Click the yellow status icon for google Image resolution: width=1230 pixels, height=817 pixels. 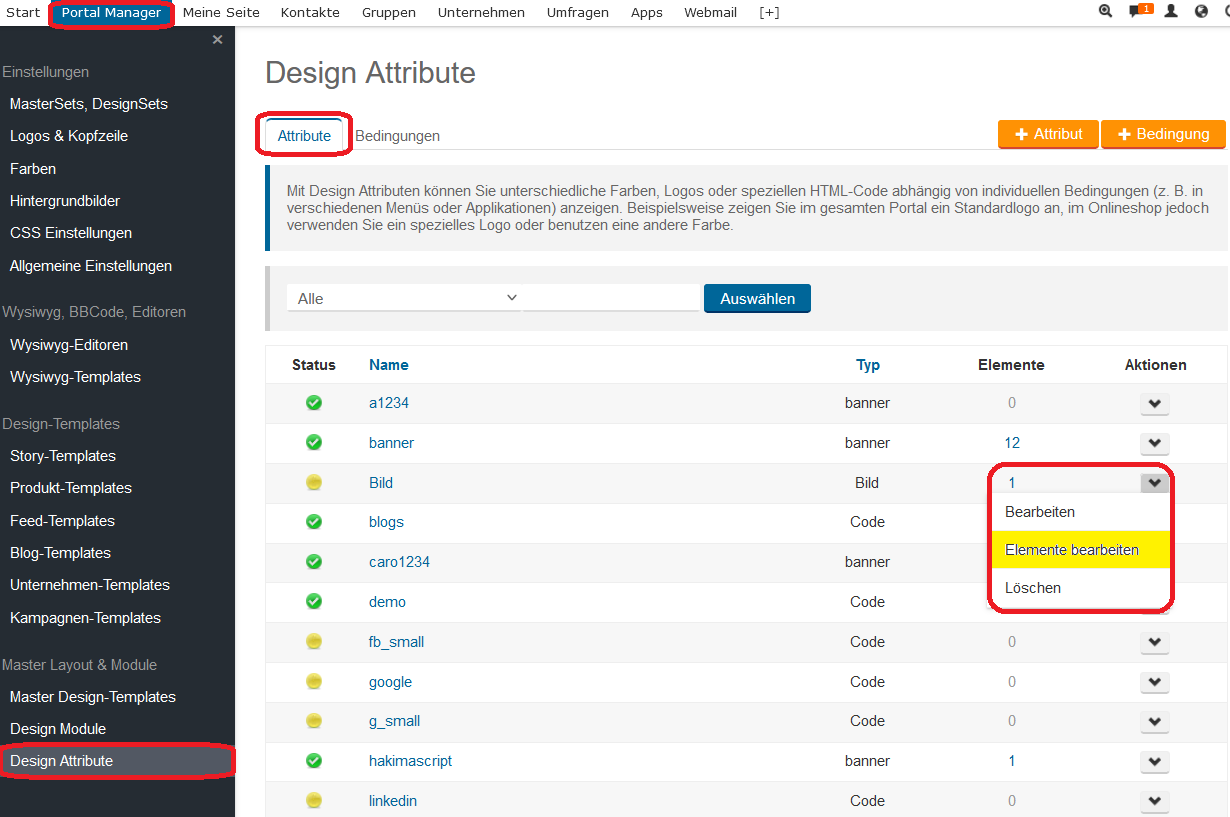314,681
